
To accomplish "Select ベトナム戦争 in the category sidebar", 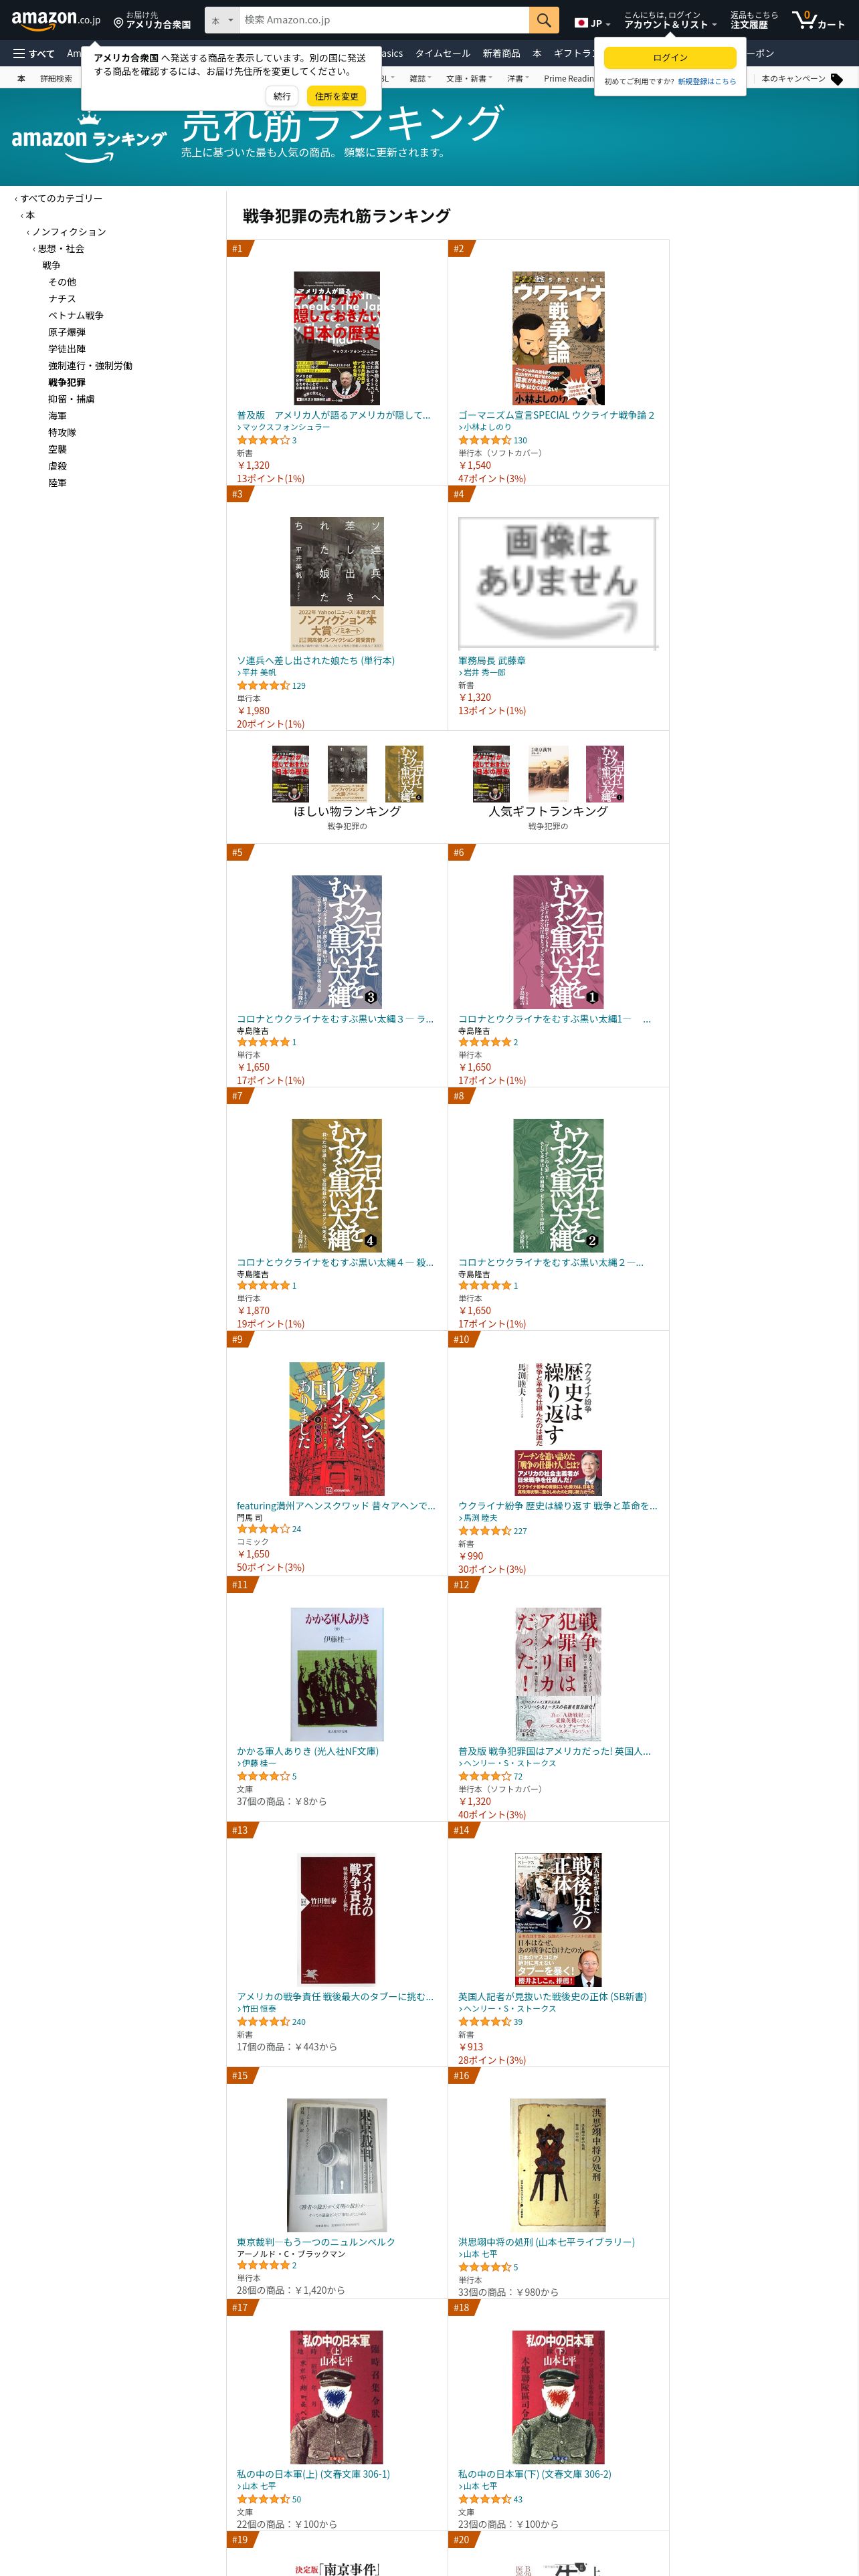I will [x=76, y=315].
